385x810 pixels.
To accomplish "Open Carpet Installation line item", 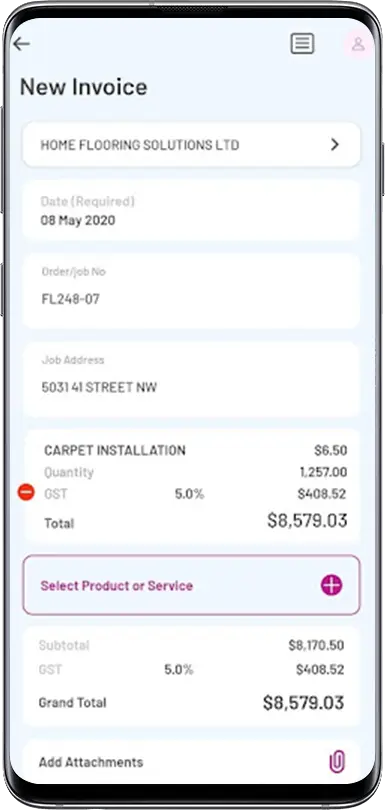I will 191,486.
